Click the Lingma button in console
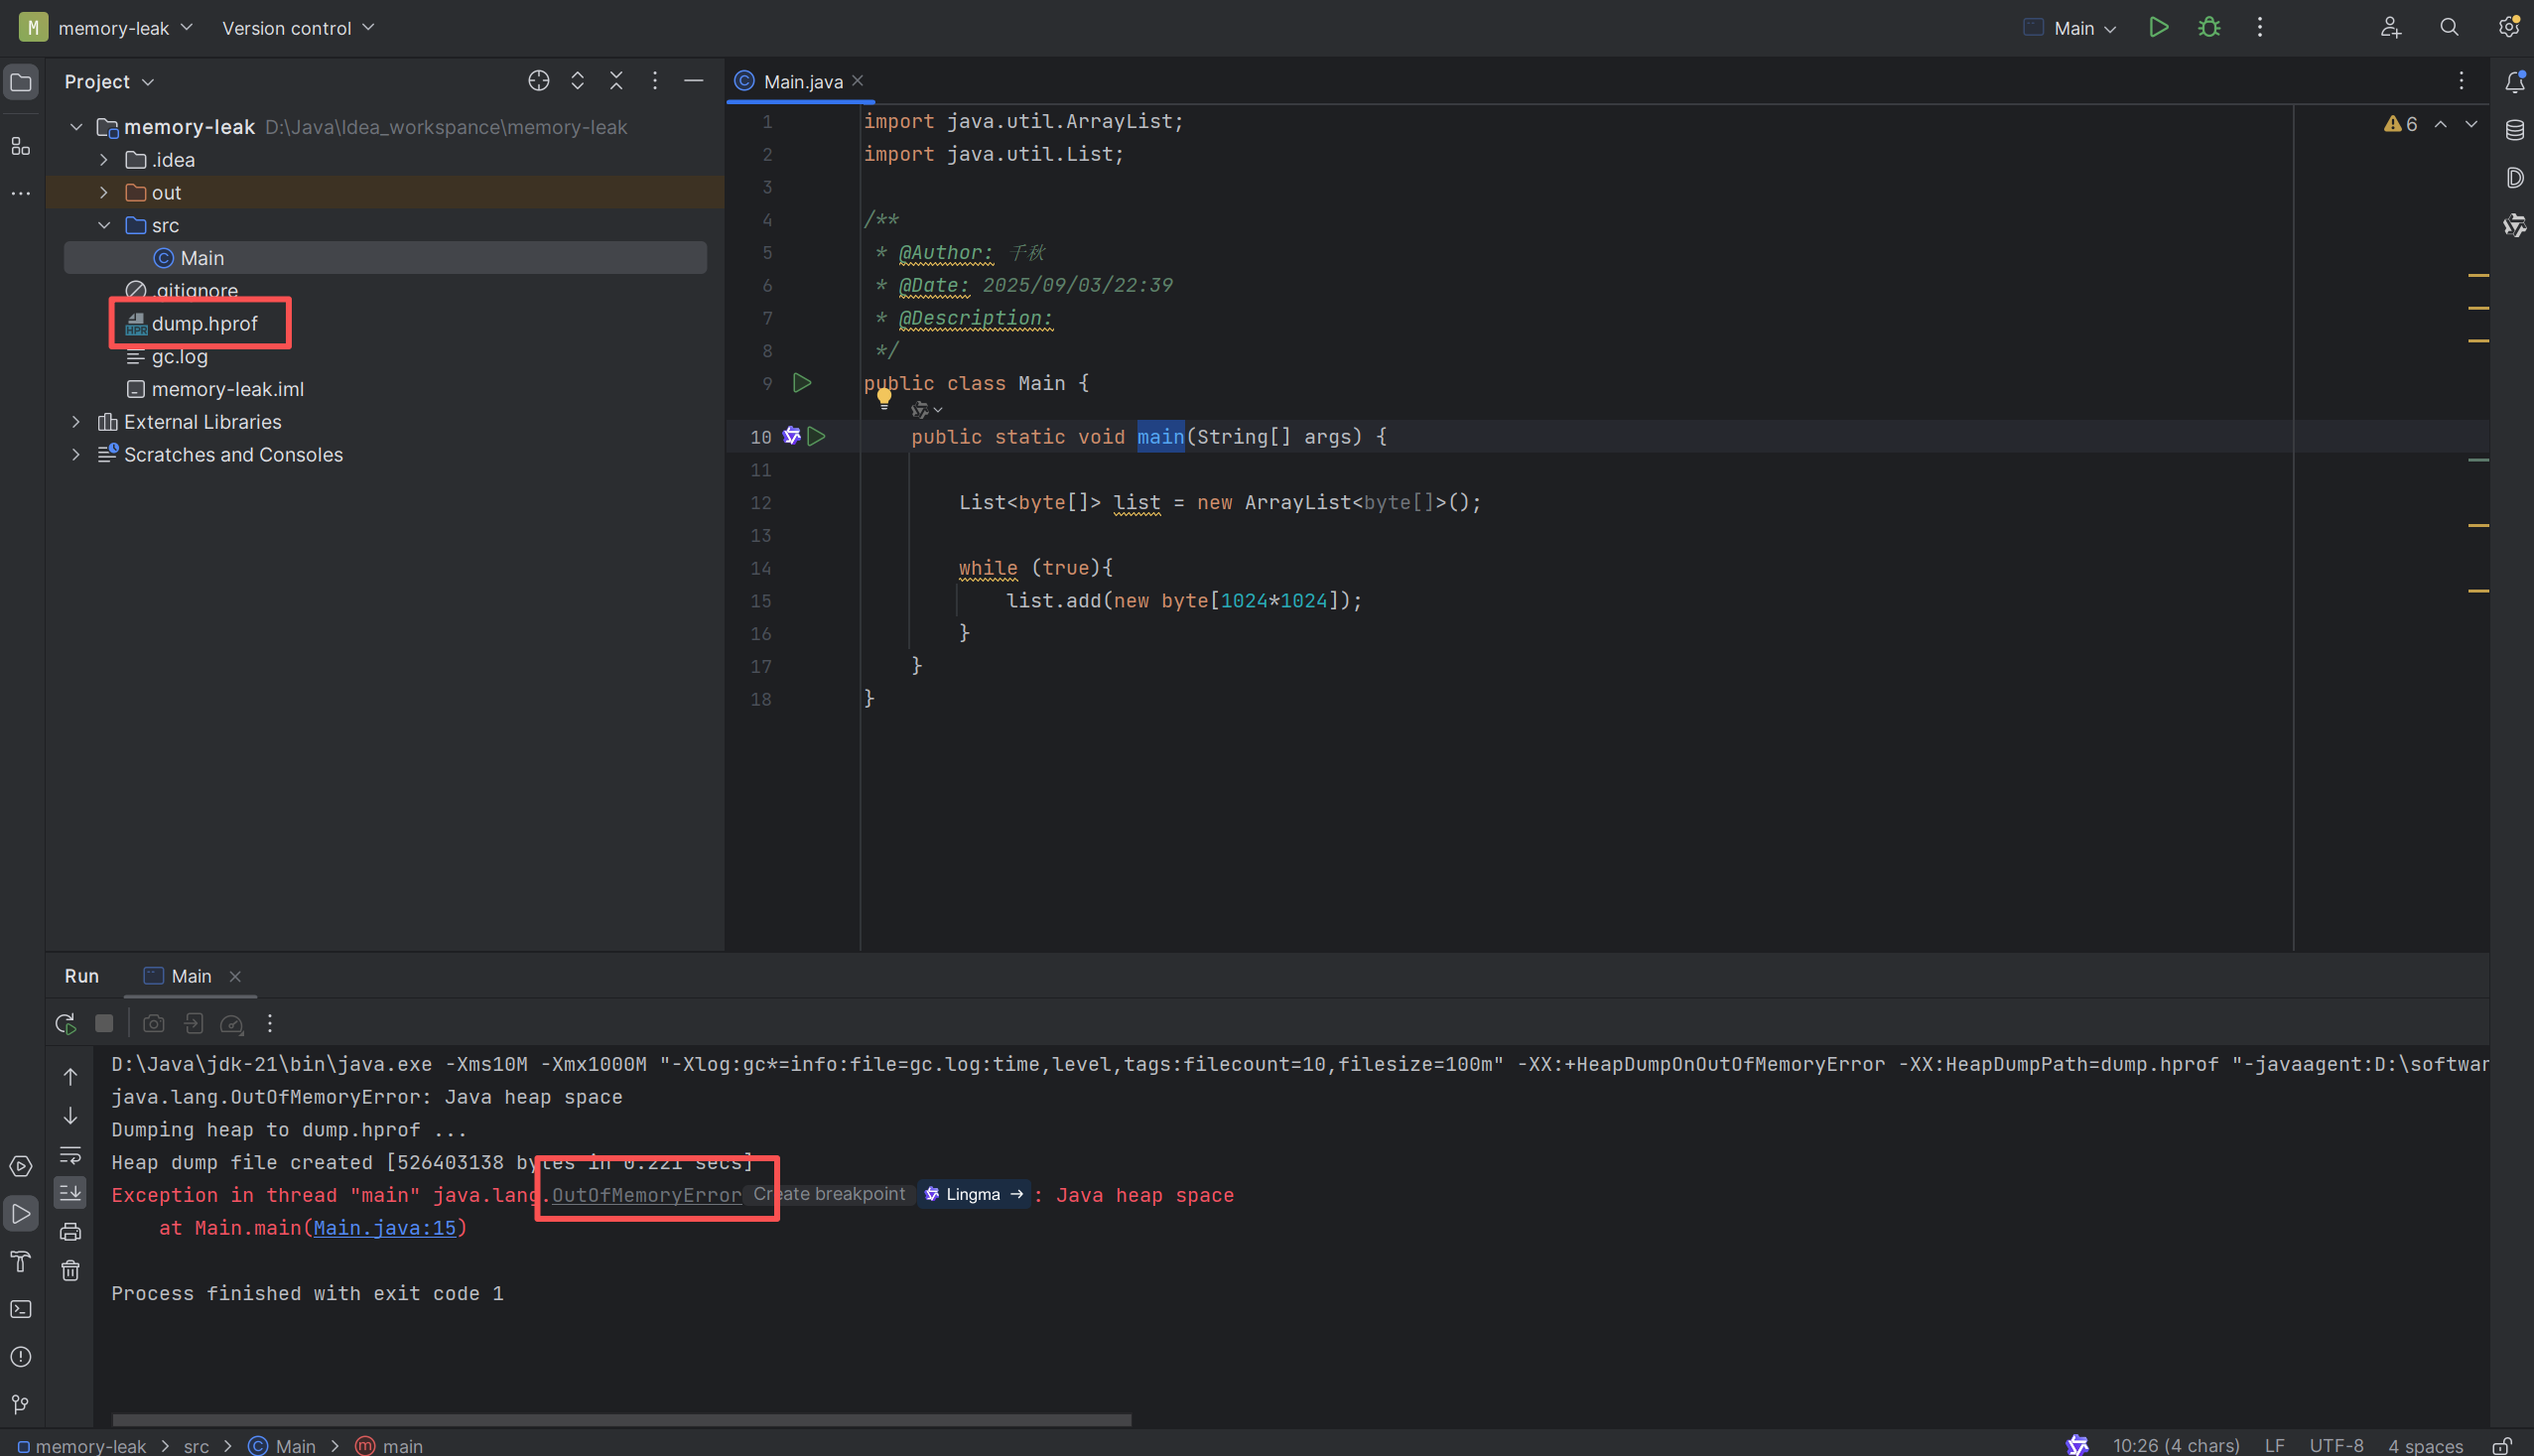 click(x=974, y=1194)
